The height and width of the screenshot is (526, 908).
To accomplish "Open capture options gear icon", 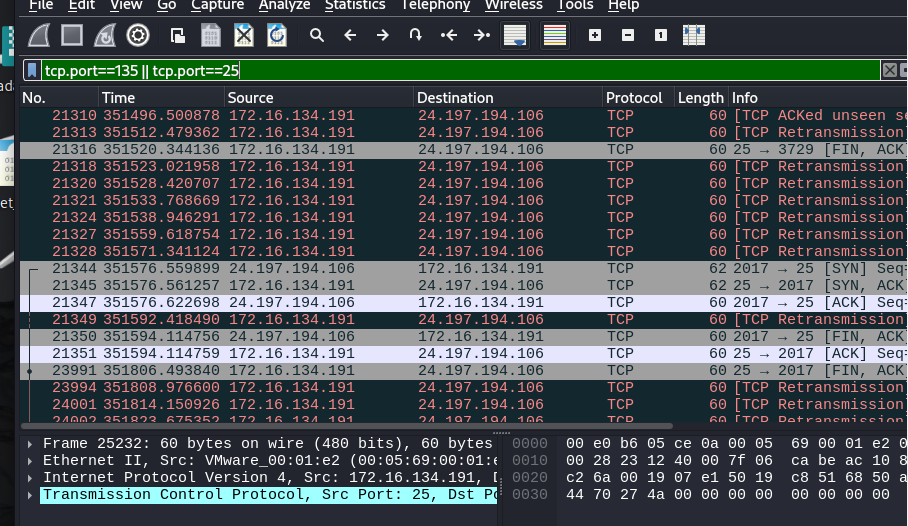I will (138, 35).
